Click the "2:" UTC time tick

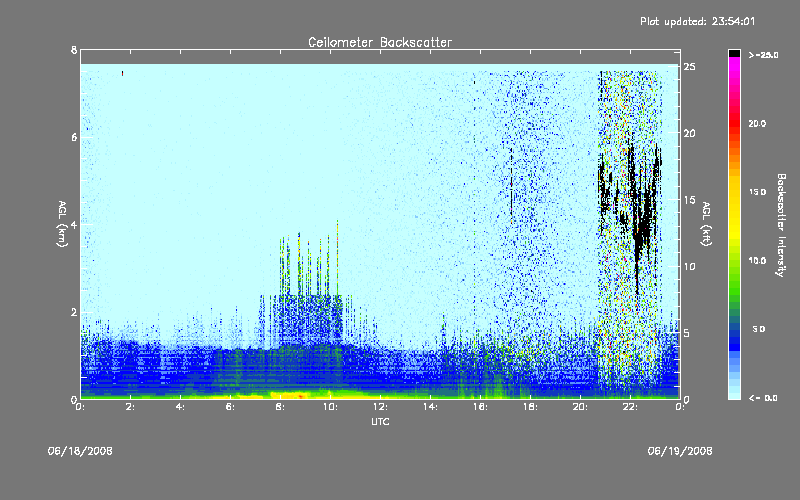click(130, 407)
